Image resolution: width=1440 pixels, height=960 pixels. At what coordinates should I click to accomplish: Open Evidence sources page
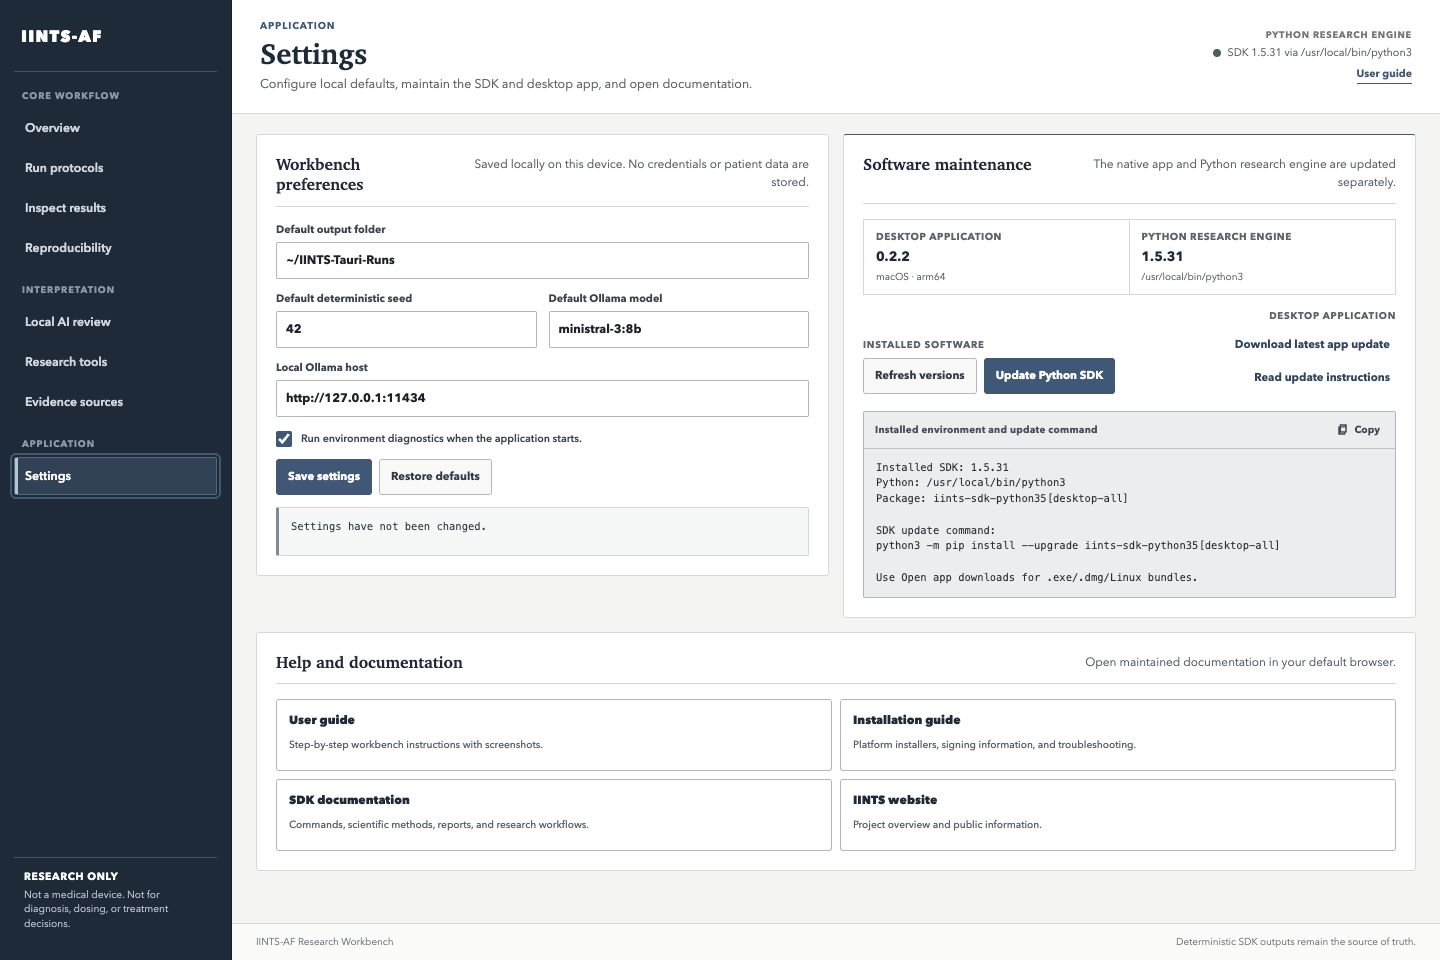pyautogui.click(x=116, y=402)
